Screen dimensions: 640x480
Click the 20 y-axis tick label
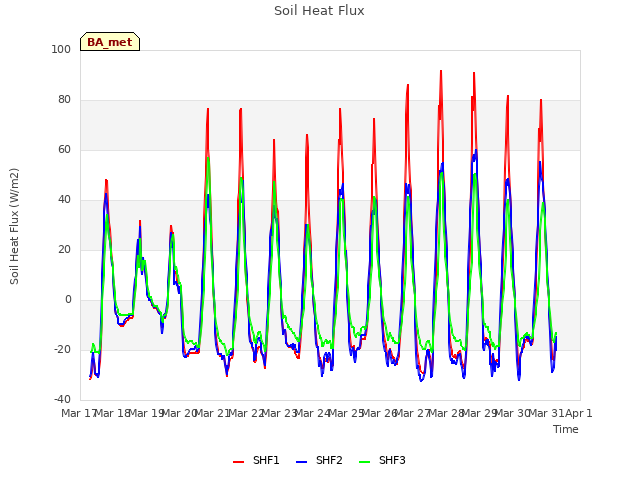(64, 249)
